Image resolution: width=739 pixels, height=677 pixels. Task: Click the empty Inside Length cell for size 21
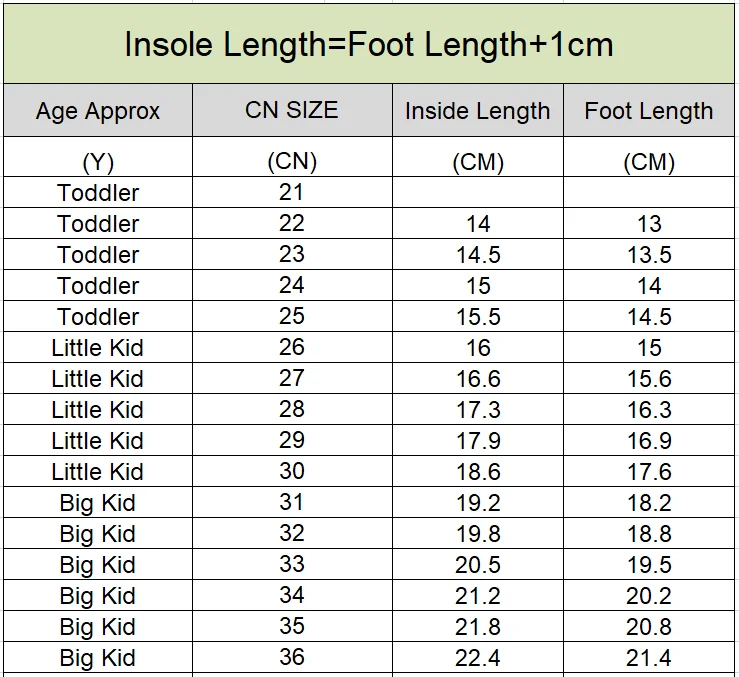[x=477, y=192]
